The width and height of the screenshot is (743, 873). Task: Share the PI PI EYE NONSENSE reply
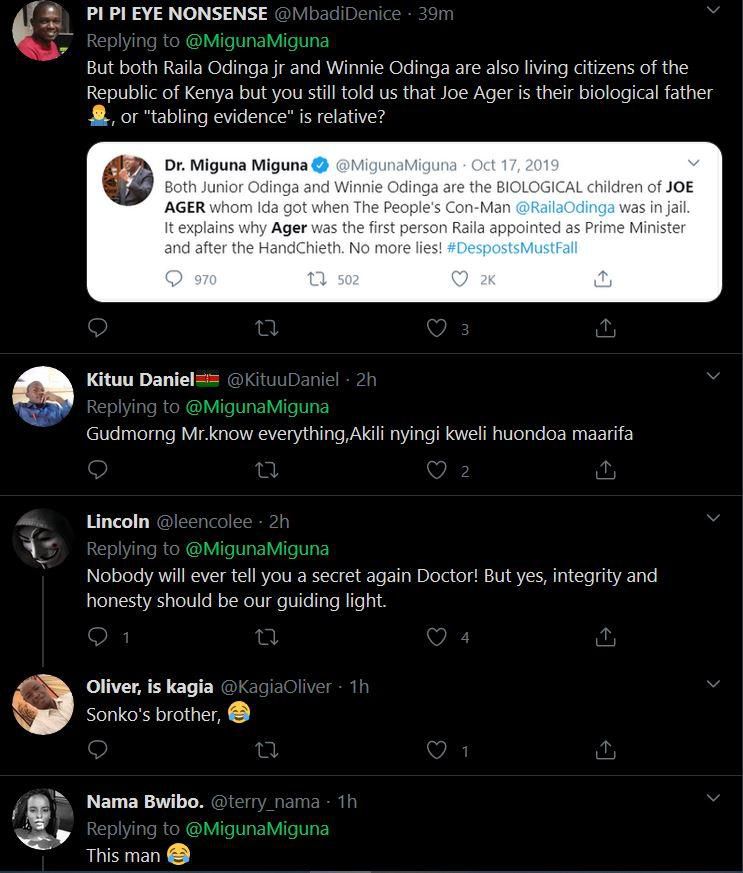605,328
